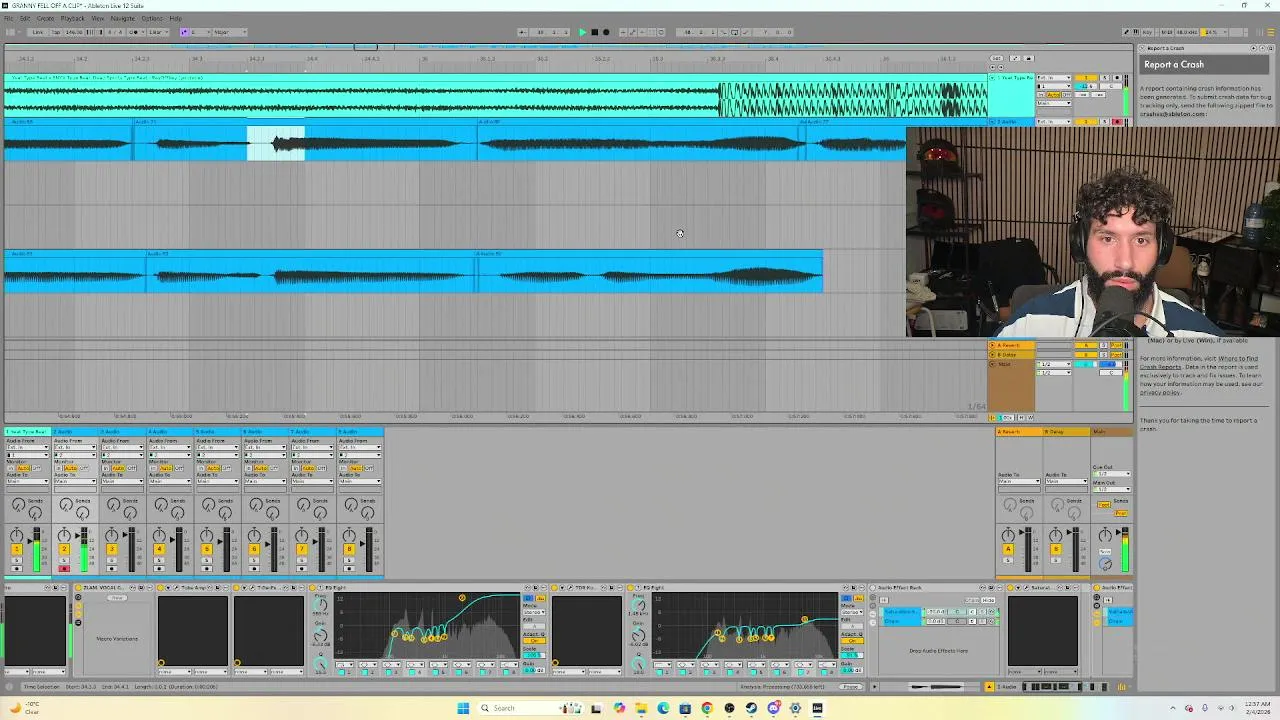This screenshot has height=720, width=1280.
Task: Open A Reverb Audio To dropdown
Action: (1019, 481)
